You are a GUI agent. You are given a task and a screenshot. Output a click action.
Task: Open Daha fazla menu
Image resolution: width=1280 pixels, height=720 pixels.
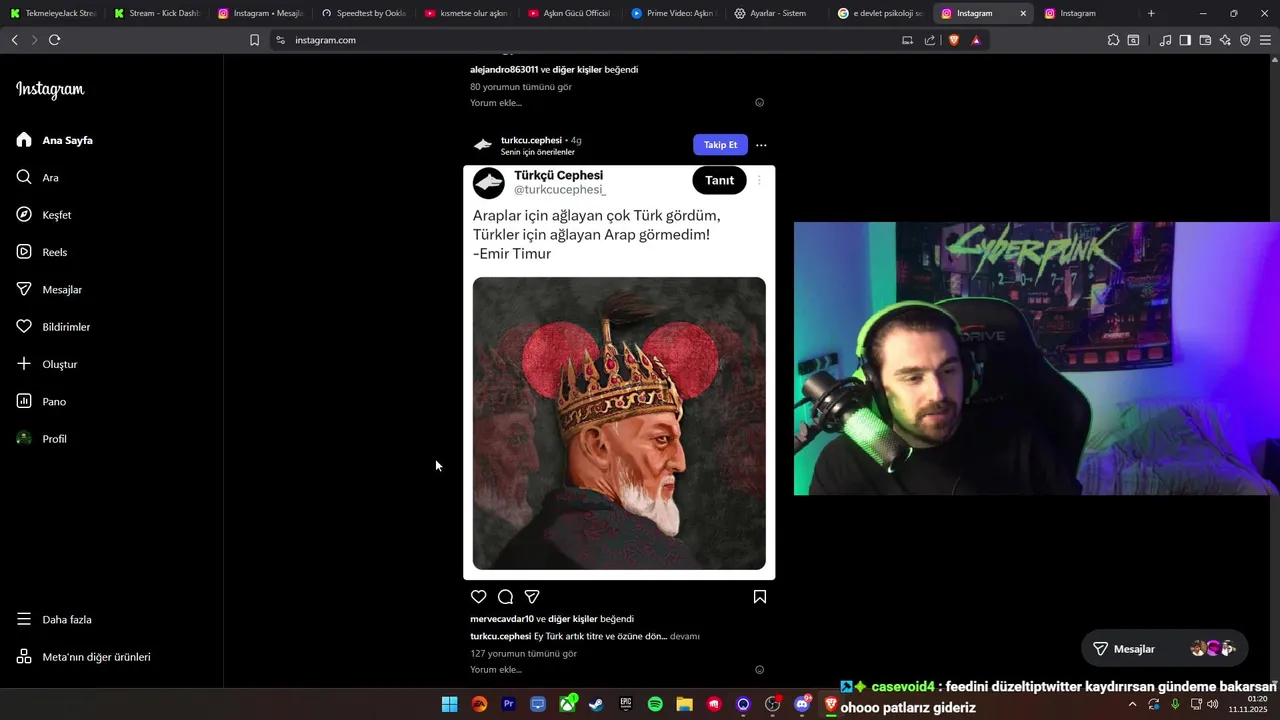click(54, 619)
